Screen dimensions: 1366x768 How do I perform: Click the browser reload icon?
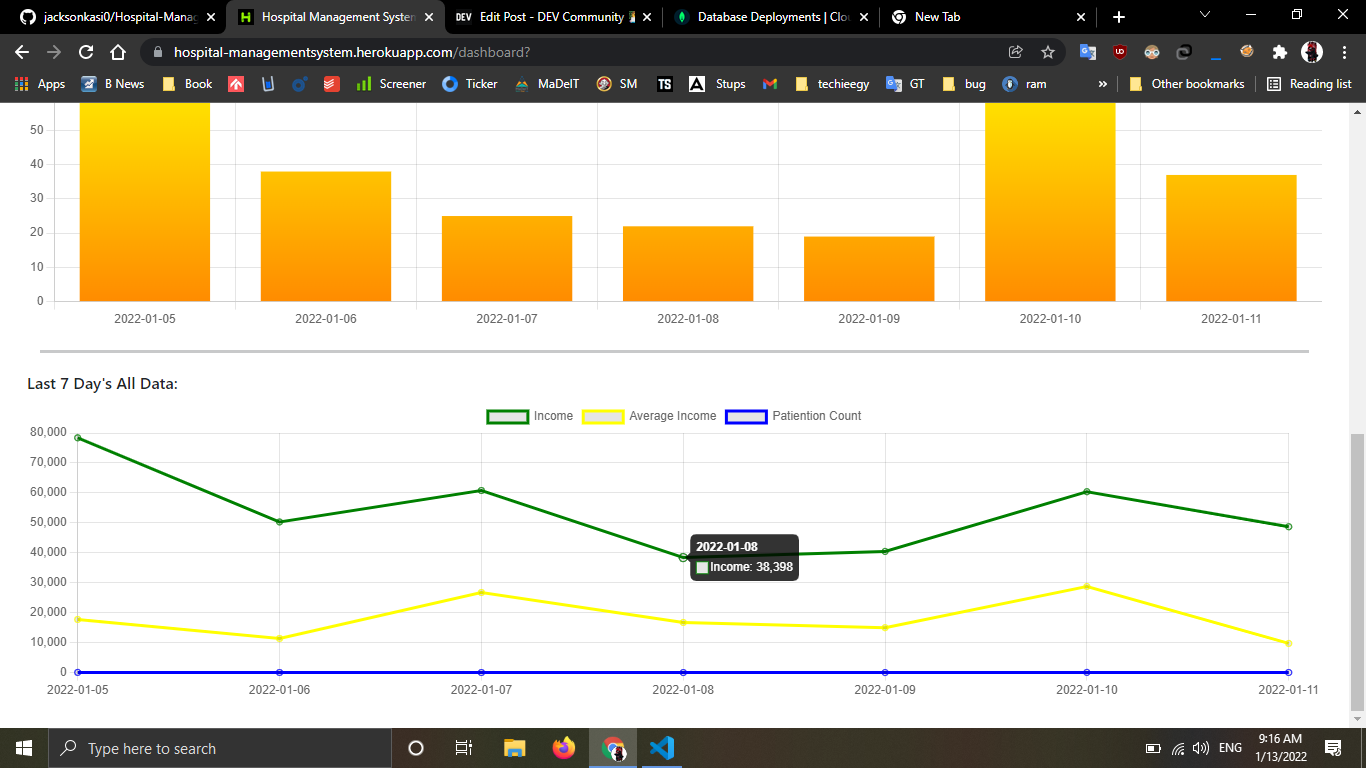pyautogui.click(x=86, y=52)
